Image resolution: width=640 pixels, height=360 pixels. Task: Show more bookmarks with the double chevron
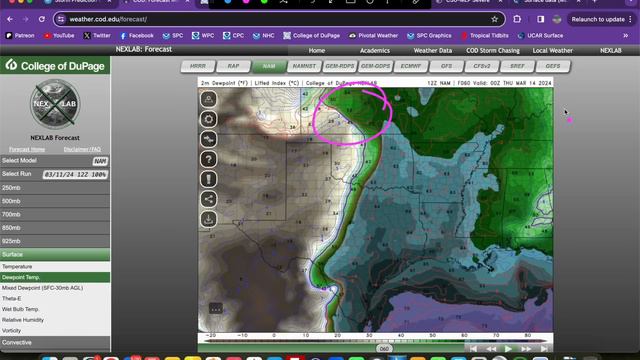point(625,36)
